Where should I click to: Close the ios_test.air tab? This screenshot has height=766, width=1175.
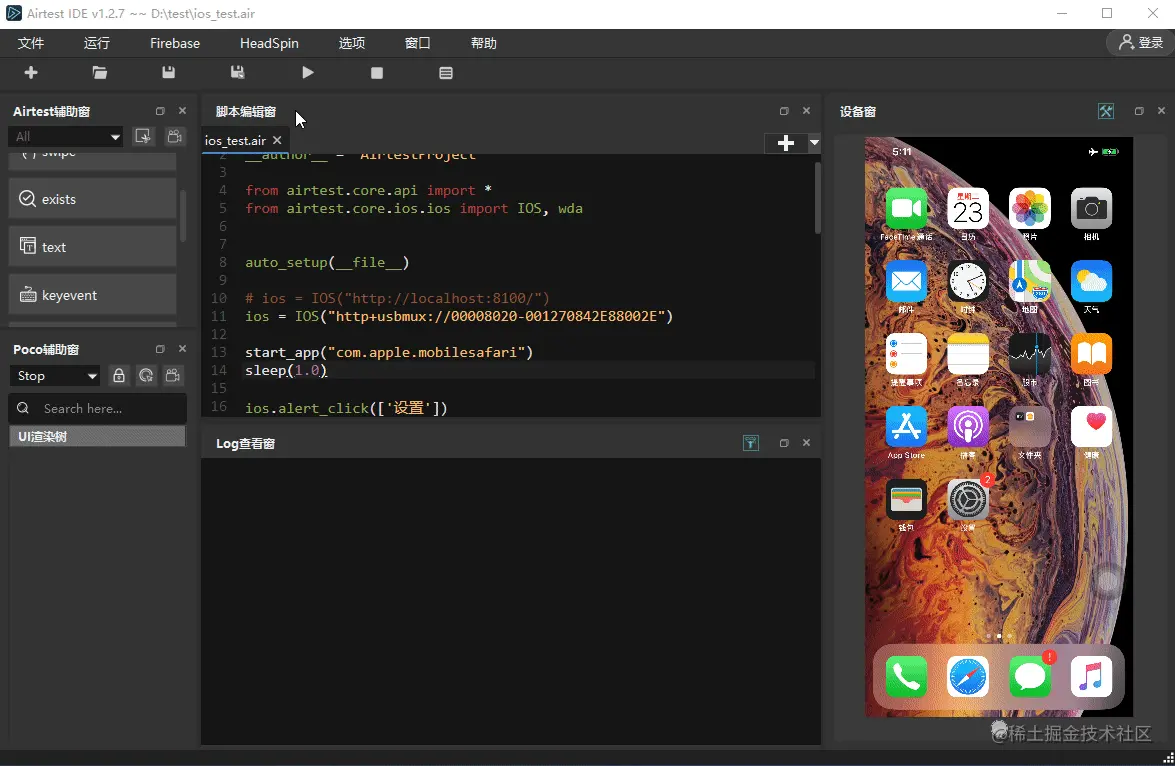click(x=277, y=140)
